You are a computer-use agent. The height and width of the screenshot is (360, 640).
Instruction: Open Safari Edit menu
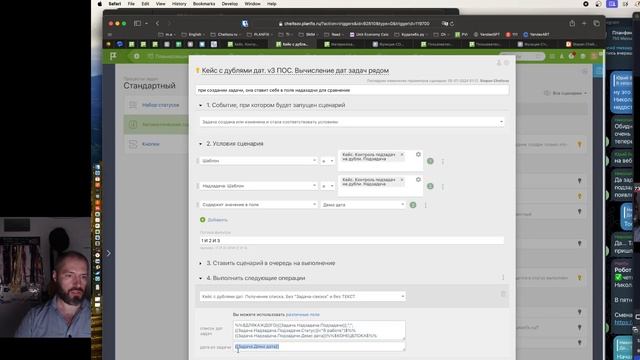click(145, 4)
